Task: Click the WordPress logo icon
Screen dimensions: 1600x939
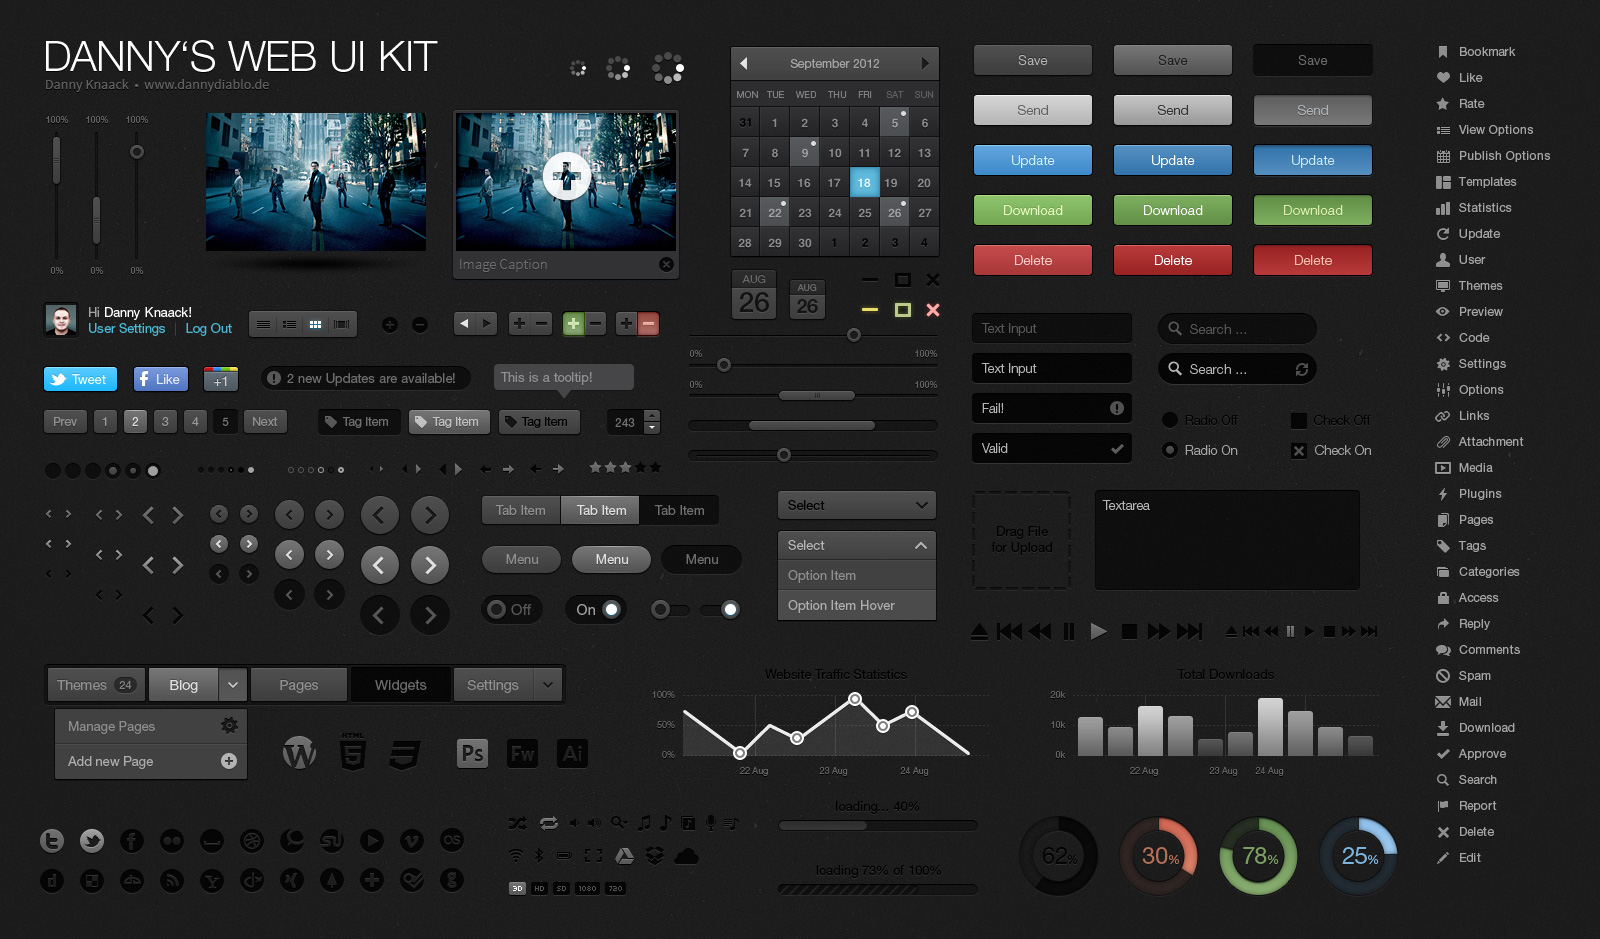Action: 299,753
